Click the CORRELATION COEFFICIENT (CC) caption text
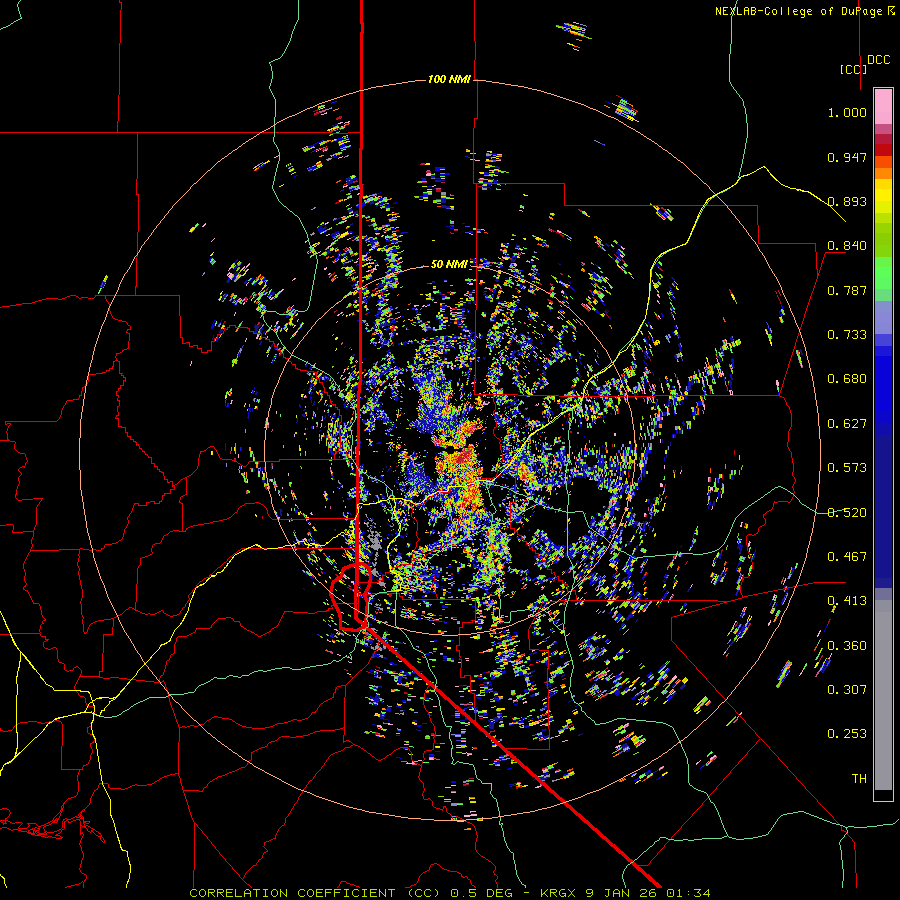Screen dimensions: 900x900 (x=315, y=893)
